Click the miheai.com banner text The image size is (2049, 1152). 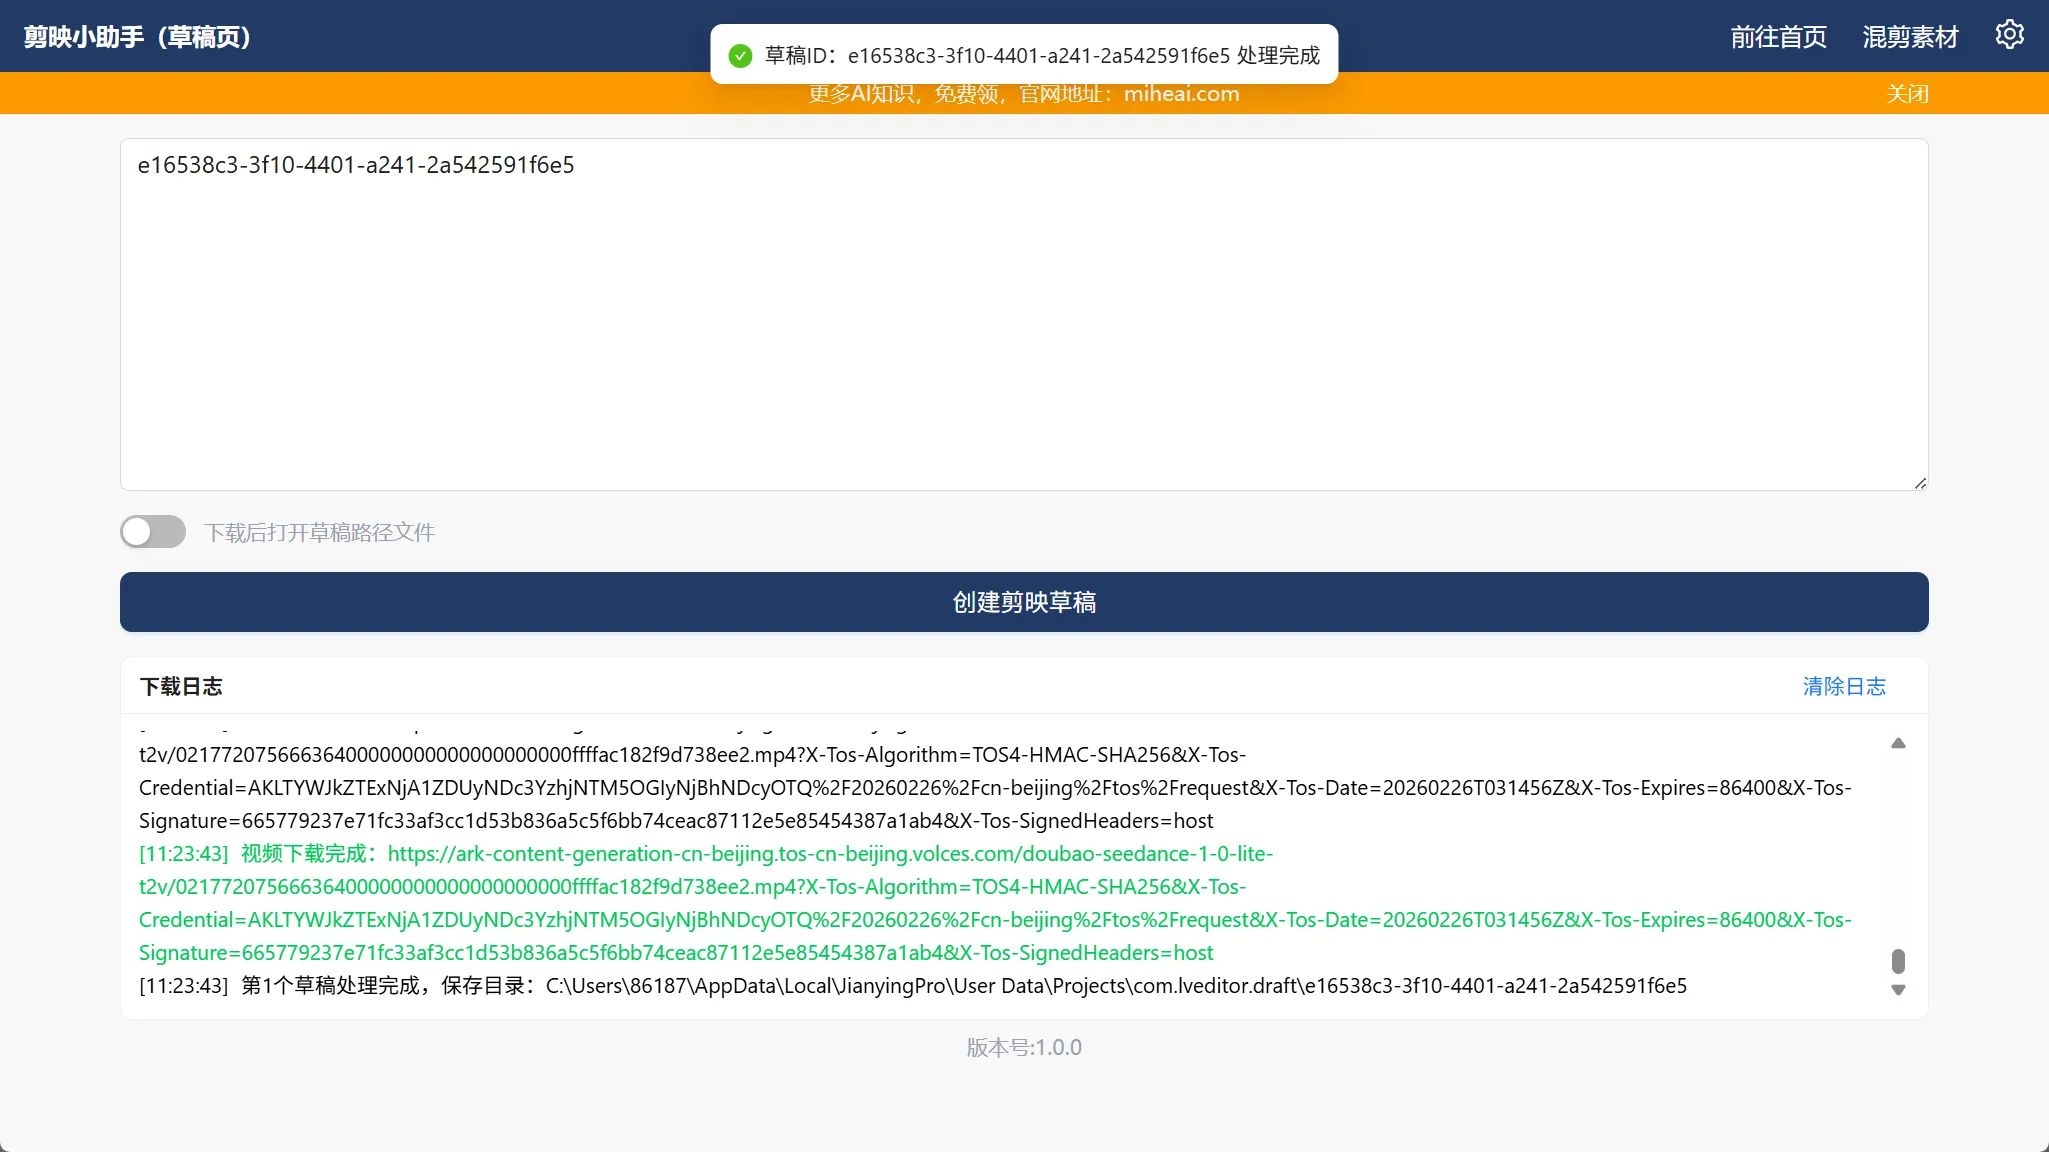click(x=1181, y=94)
